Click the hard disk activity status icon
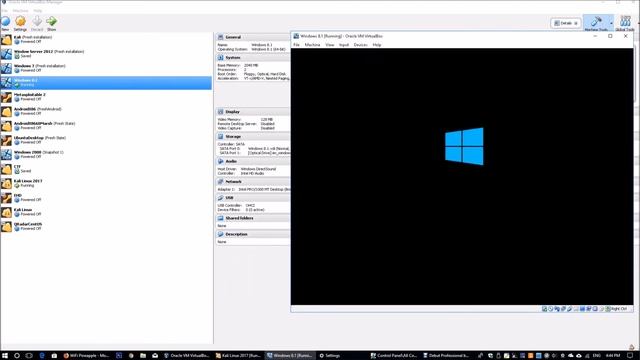The image size is (640, 360). click(544, 309)
